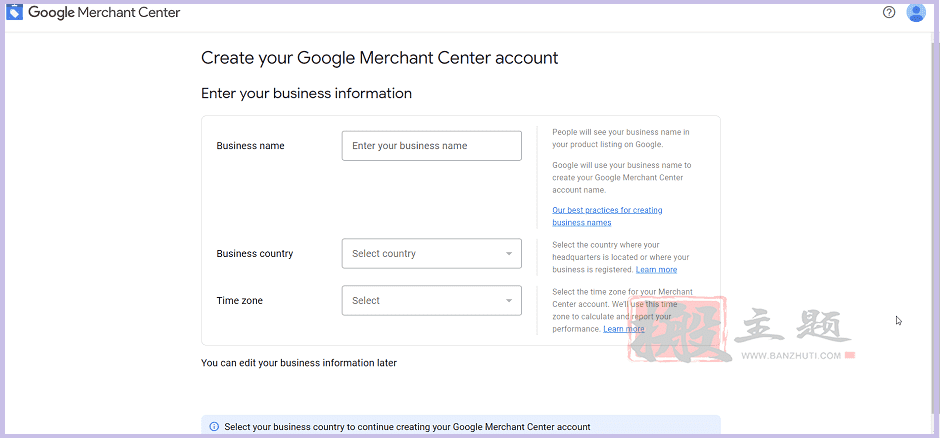Open the help question mark icon
This screenshot has height=438, width=940.
coord(889,12)
